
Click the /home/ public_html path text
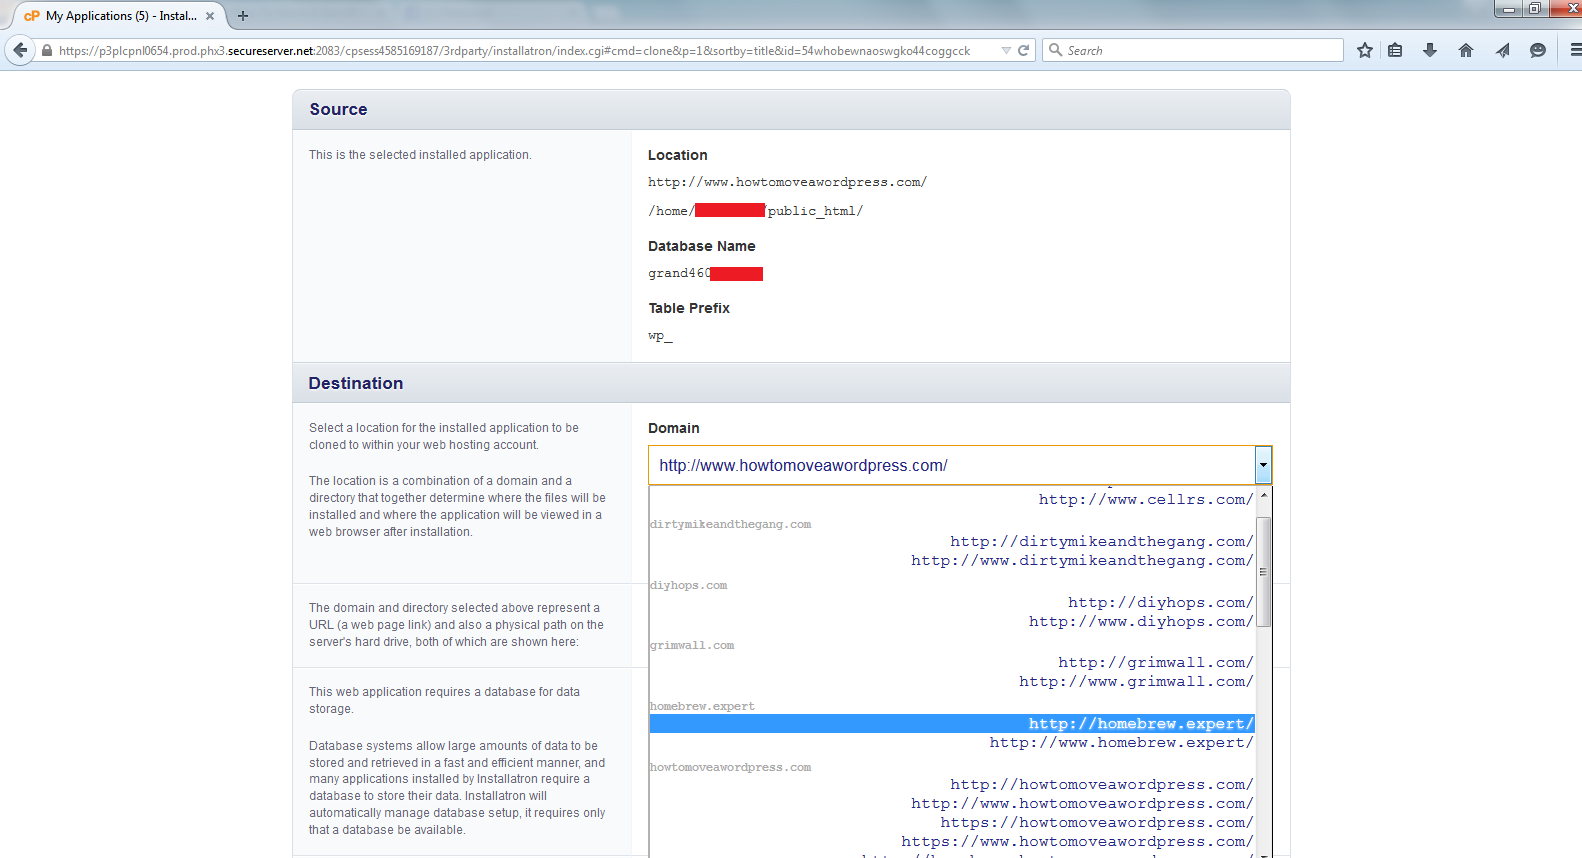click(755, 211)
